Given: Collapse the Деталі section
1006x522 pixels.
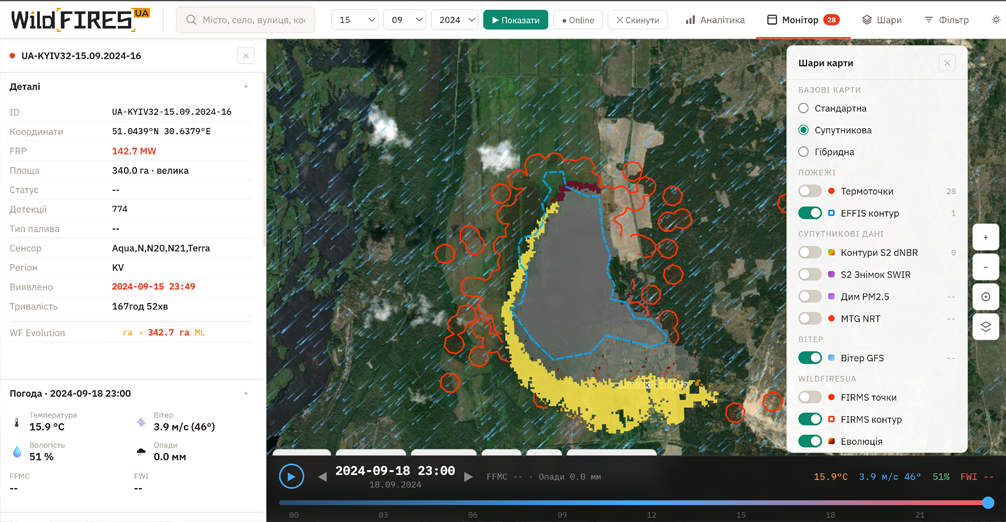Looking at the screenshot, I should (246, 87).
